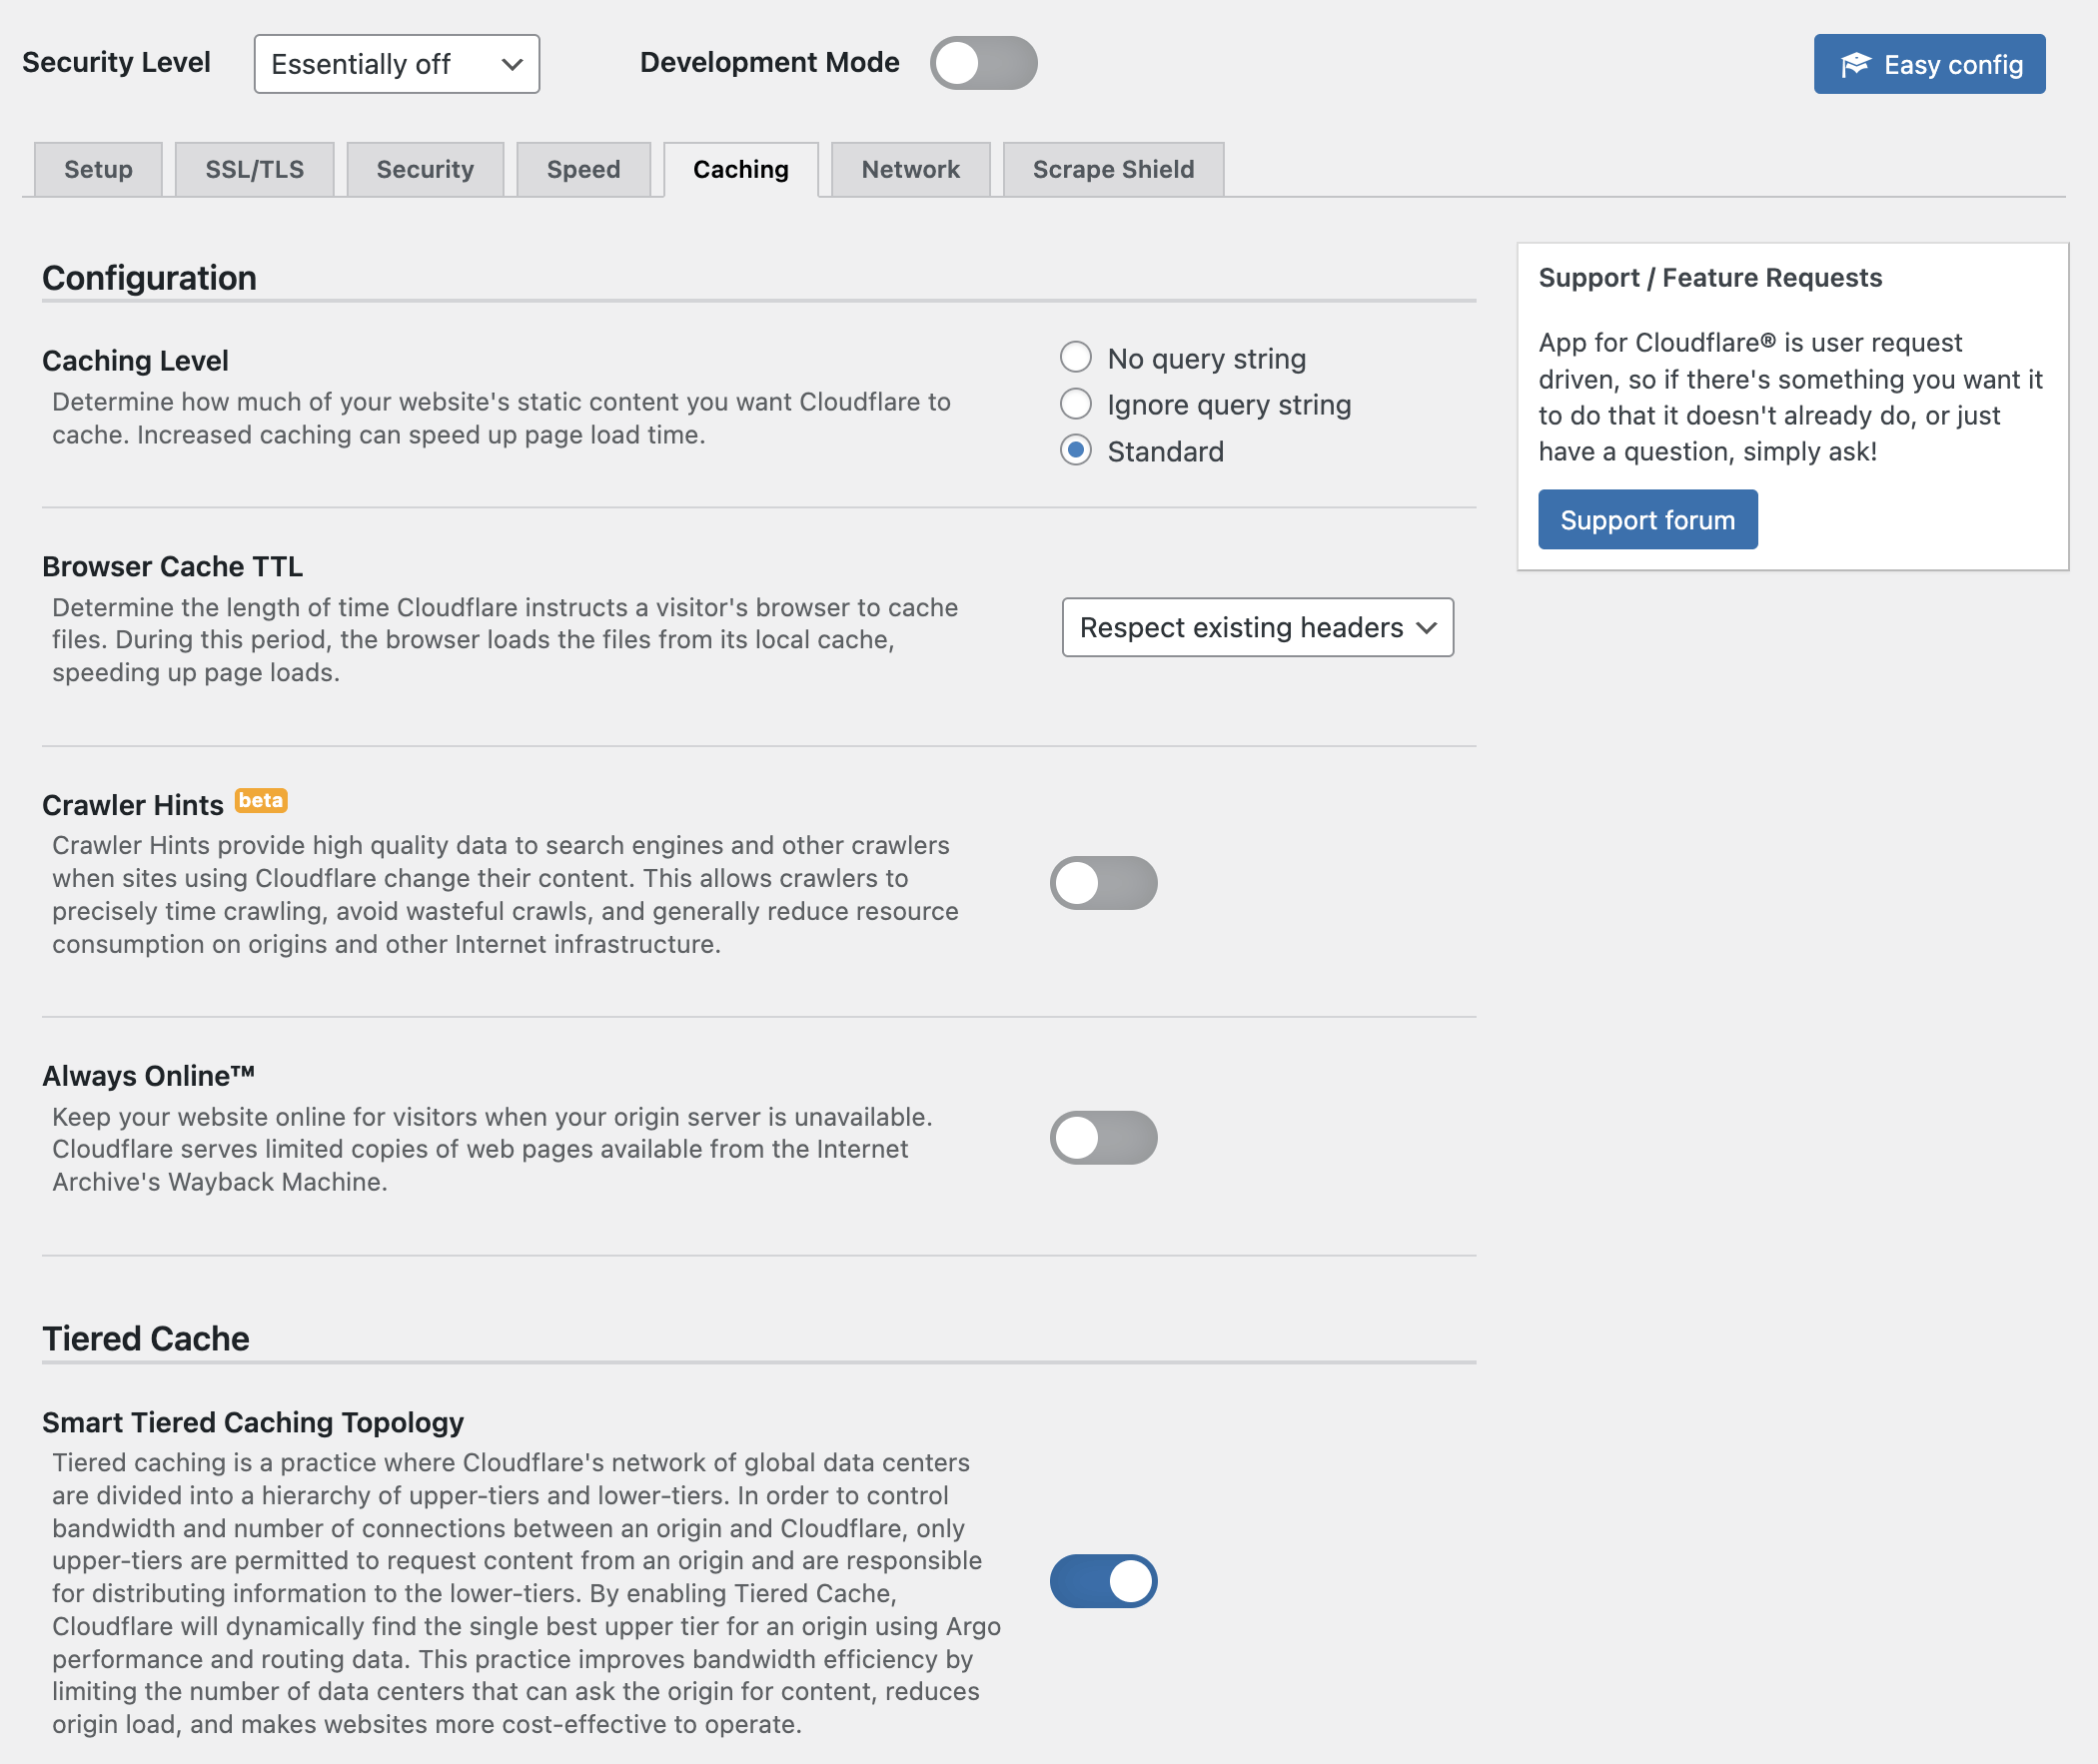The image size is (2098, 1764).
Task: Enable the Crawler Hints toggle
Action: tap(1104, 882)
